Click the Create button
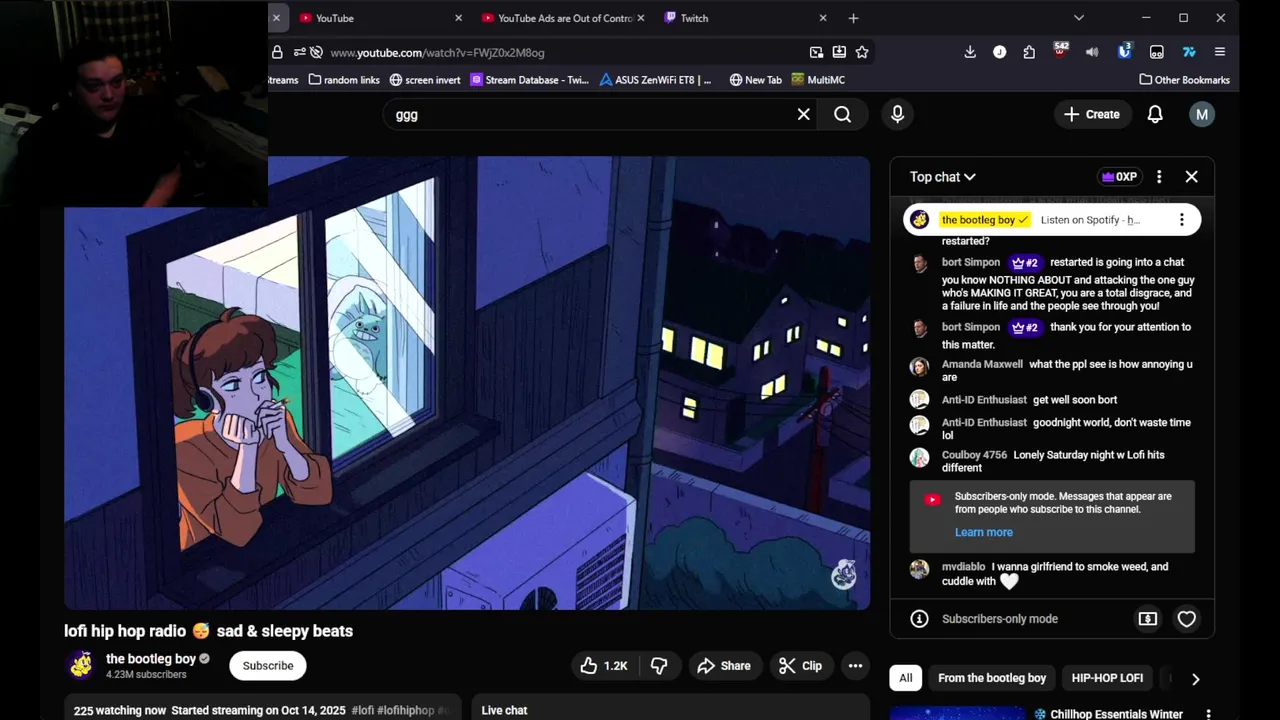 click(1091, 115)
